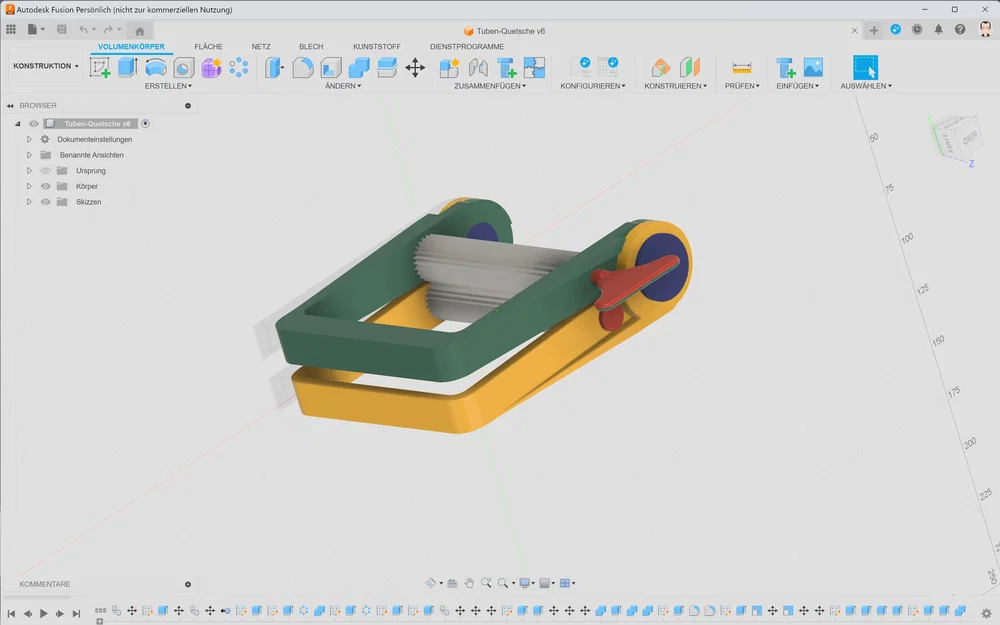Viewport: 1000px width, 625px height.
Task: Expand the Dokumenteinstellungen node
Action: tap(29, 139)
